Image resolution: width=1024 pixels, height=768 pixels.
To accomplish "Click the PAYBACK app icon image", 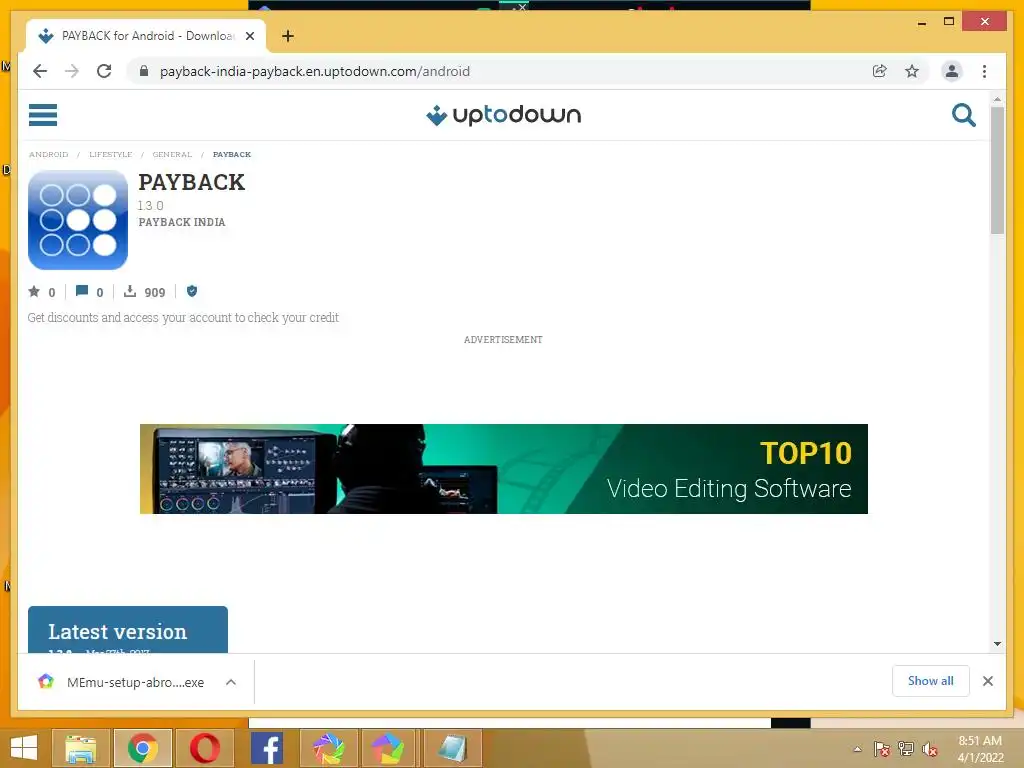I will 78,220.
